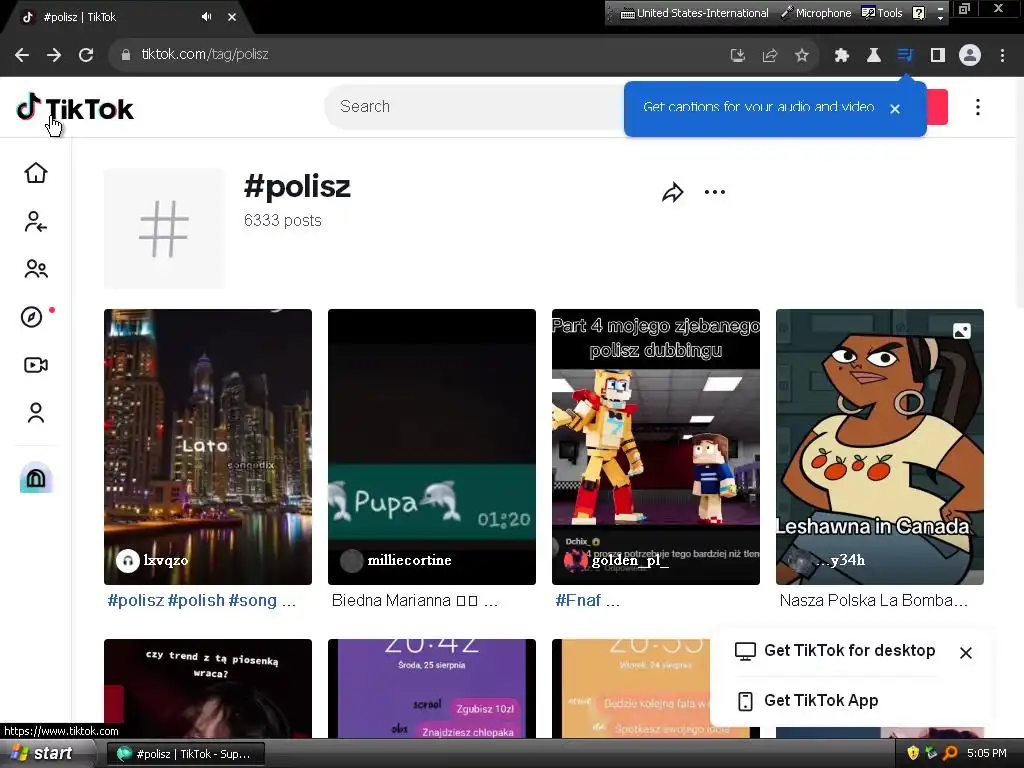Viewport: 1024px width, 768px height.
Task: Open the Home feed sidebar icon
Action: click(36, 173)
